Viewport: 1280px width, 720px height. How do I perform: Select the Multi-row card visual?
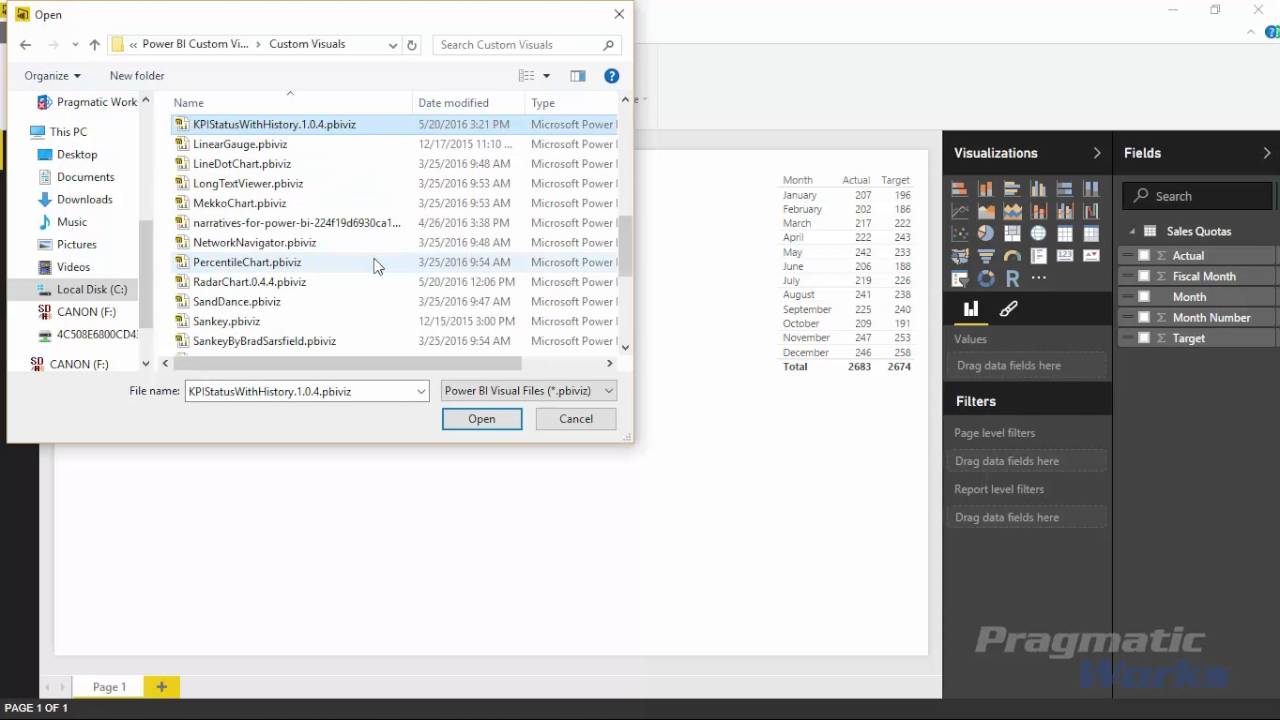tap(1038, 256)
